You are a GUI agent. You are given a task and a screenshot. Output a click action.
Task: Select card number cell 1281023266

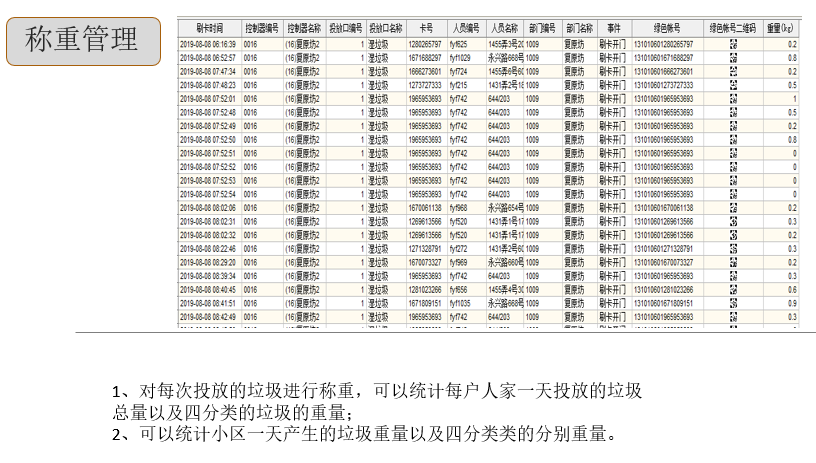(x=425, y=290)
